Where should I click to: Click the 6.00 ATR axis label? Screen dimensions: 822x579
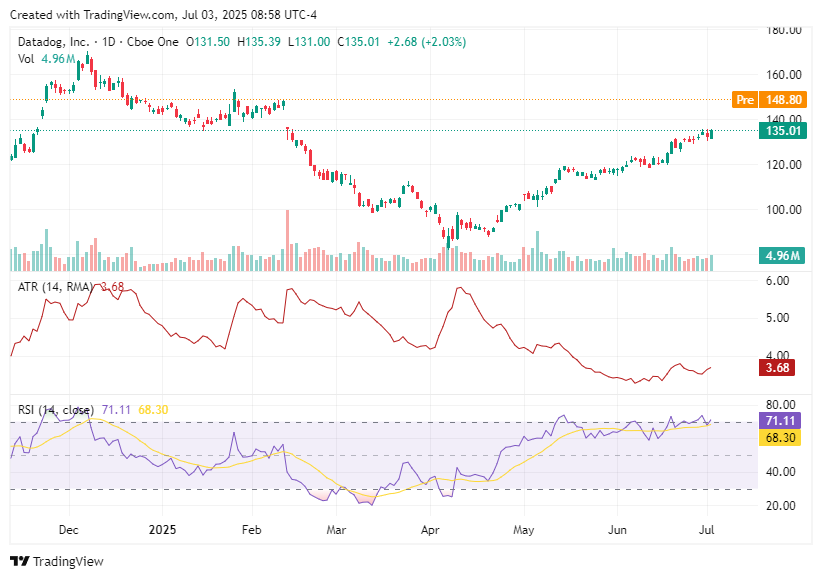point(777,281)
